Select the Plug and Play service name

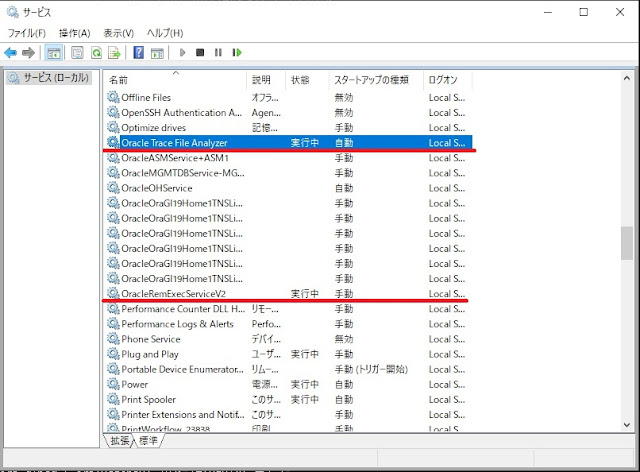[150, 354]
